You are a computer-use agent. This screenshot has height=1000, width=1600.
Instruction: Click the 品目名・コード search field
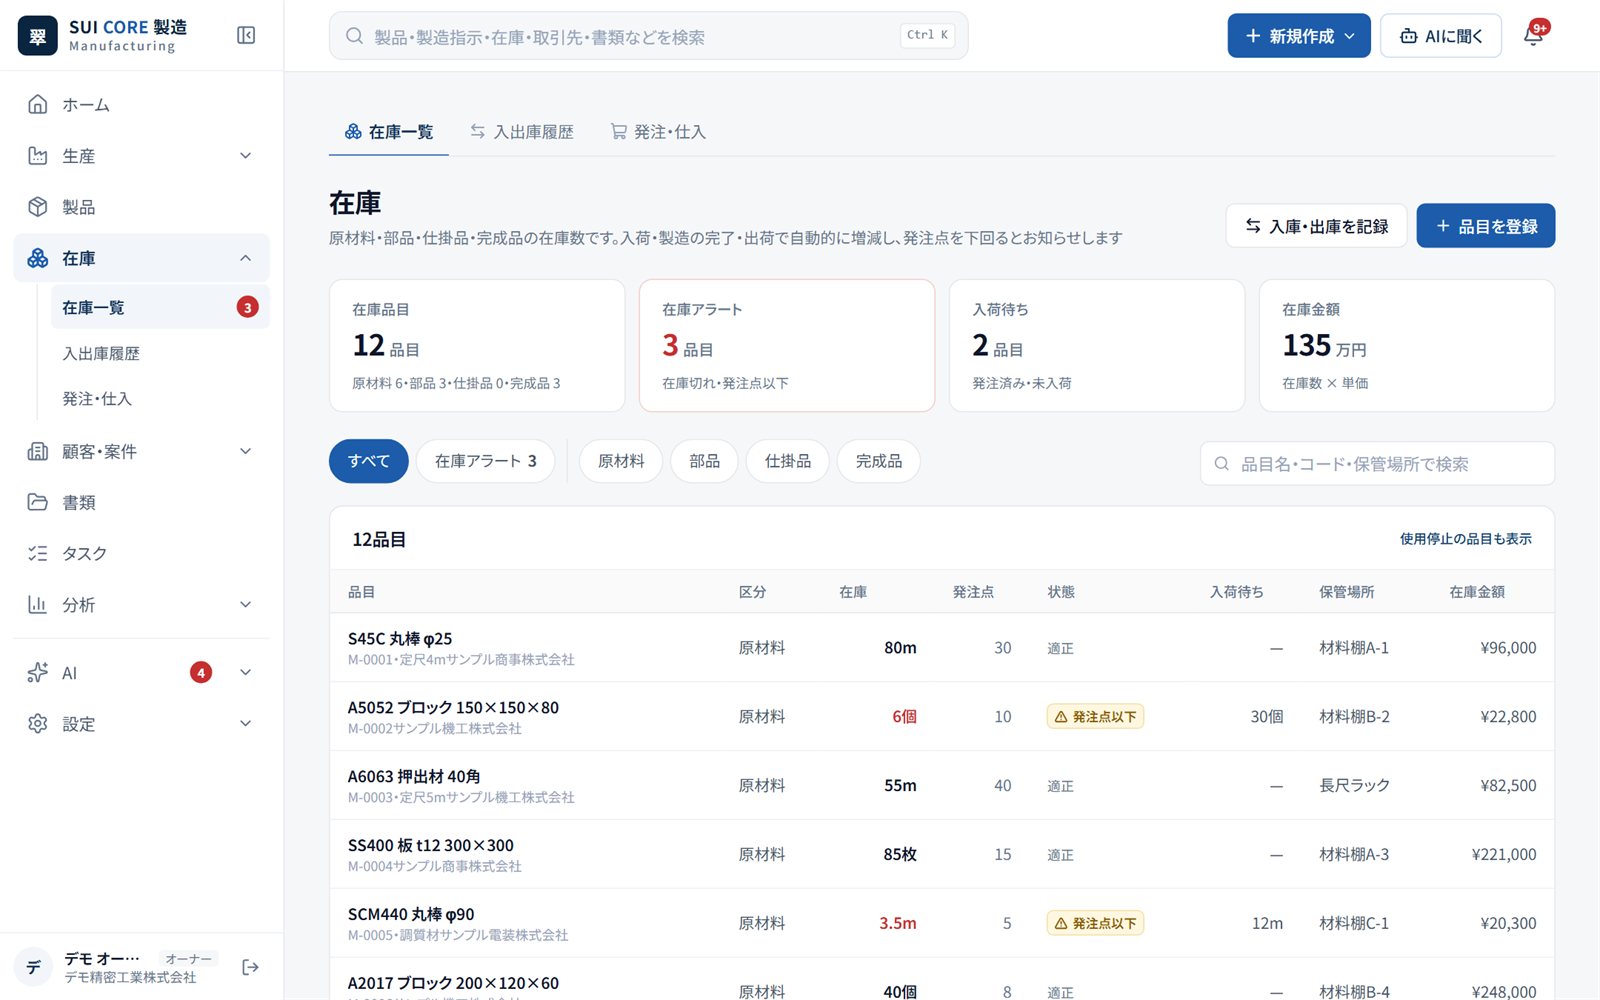click(x=1377, y=464)
